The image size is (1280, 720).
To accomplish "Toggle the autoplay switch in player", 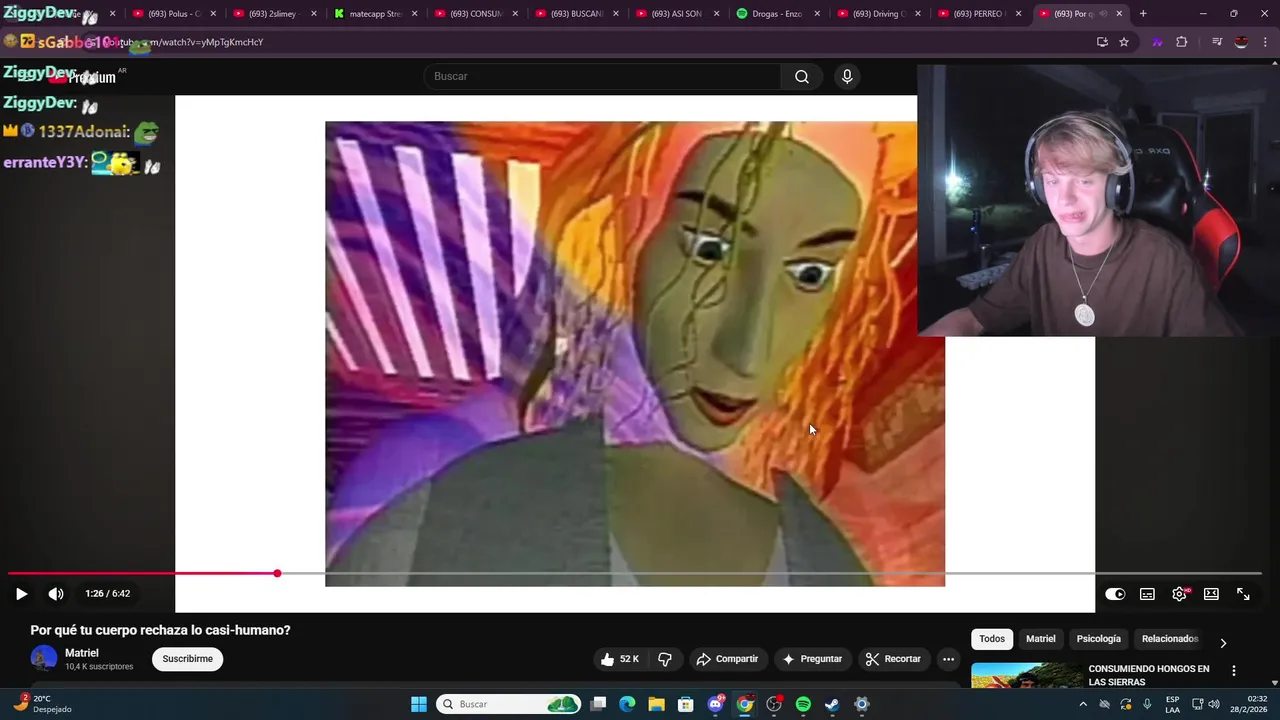I will [x=1115, y=594].
